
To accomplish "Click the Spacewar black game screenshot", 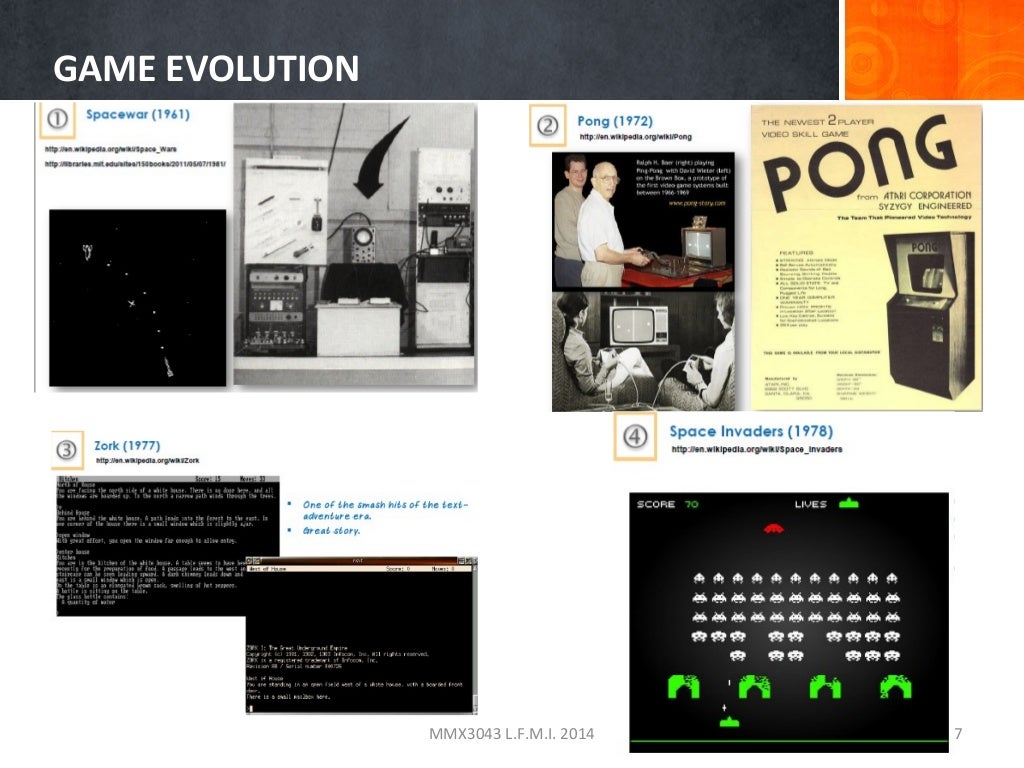I will 138,298.
